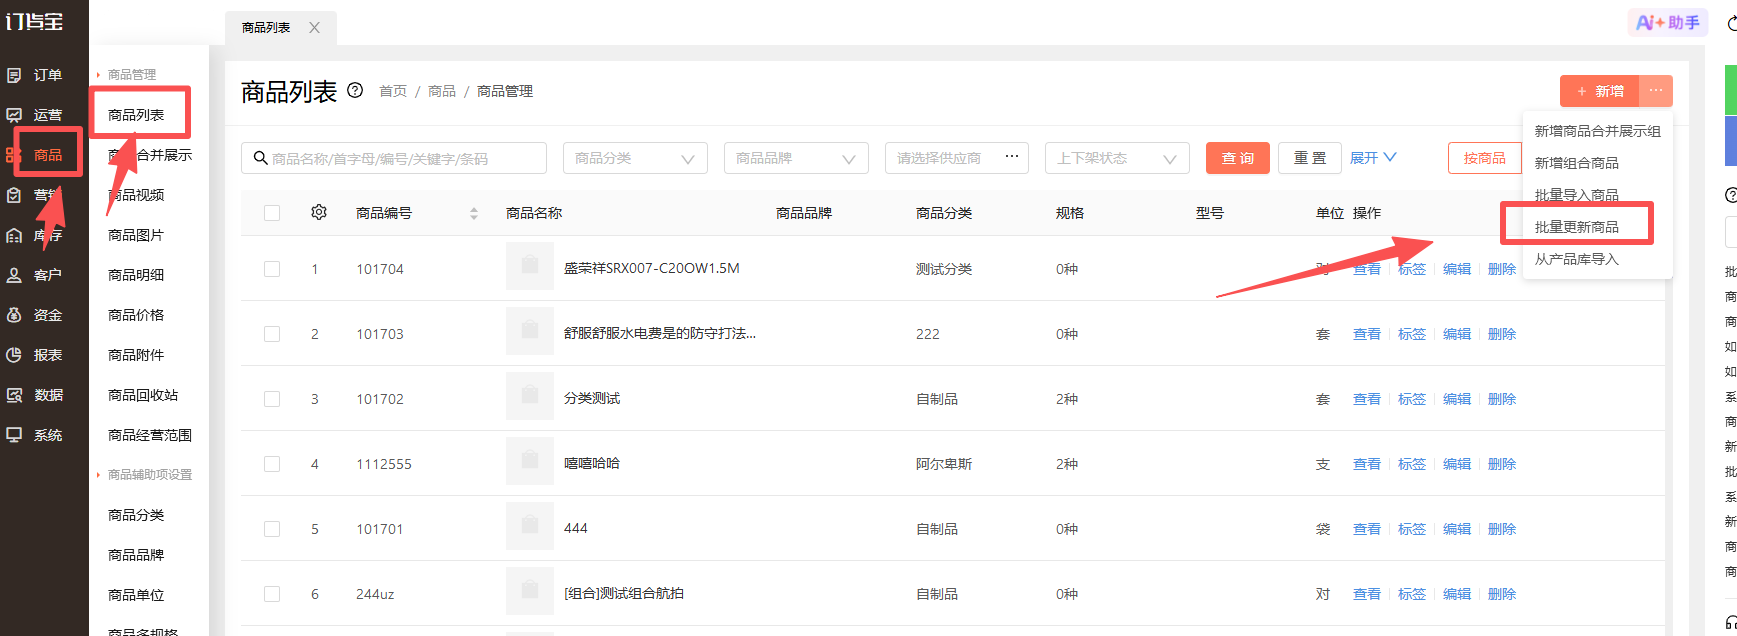Viewport: 1737px width, 636px height.
Task: Click 标签 for product 101702
Action: click(1412, 399)
